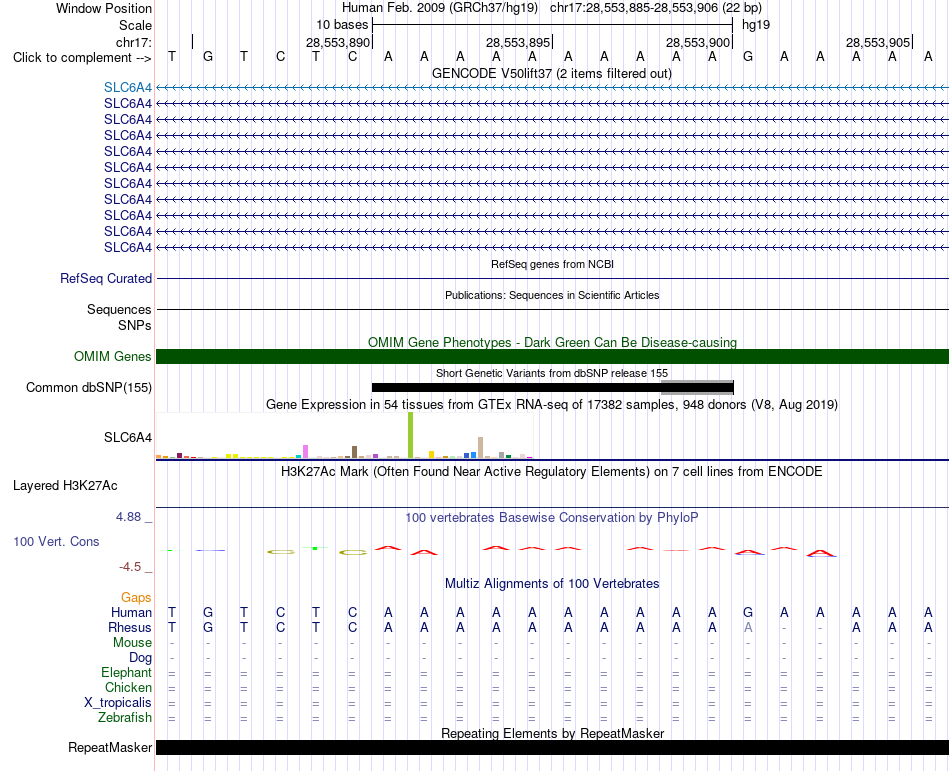Click position label 28,553,905 on the ruler
This screenshot has width=950, height=771.
click(878, 42)
